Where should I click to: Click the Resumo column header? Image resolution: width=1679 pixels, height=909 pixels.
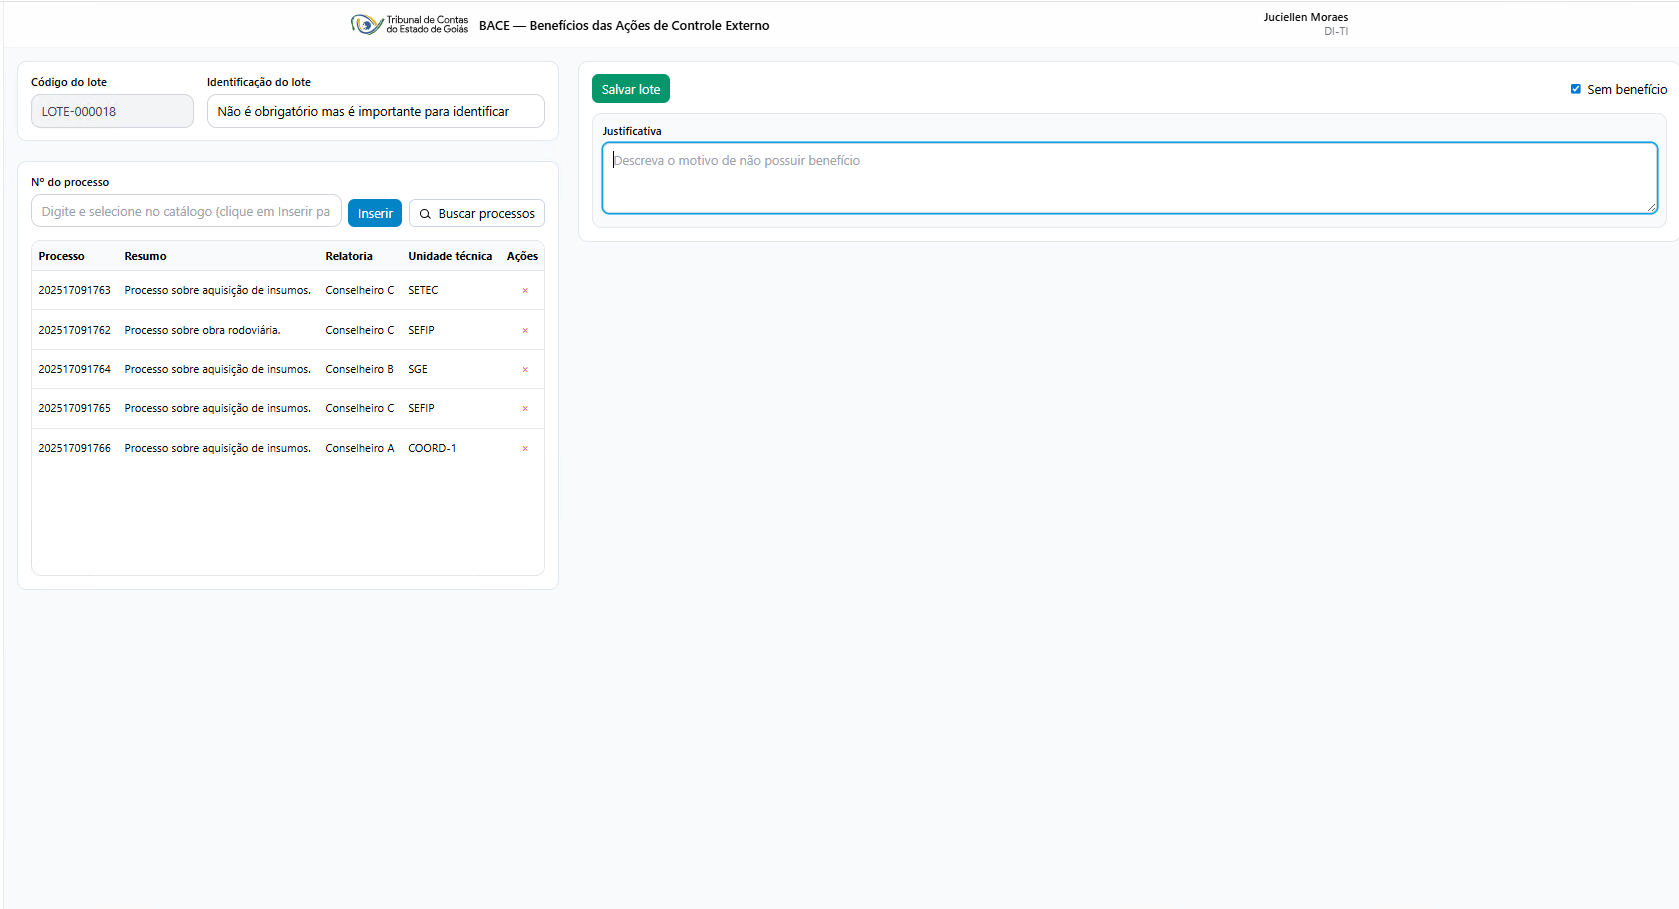[146, 256]
